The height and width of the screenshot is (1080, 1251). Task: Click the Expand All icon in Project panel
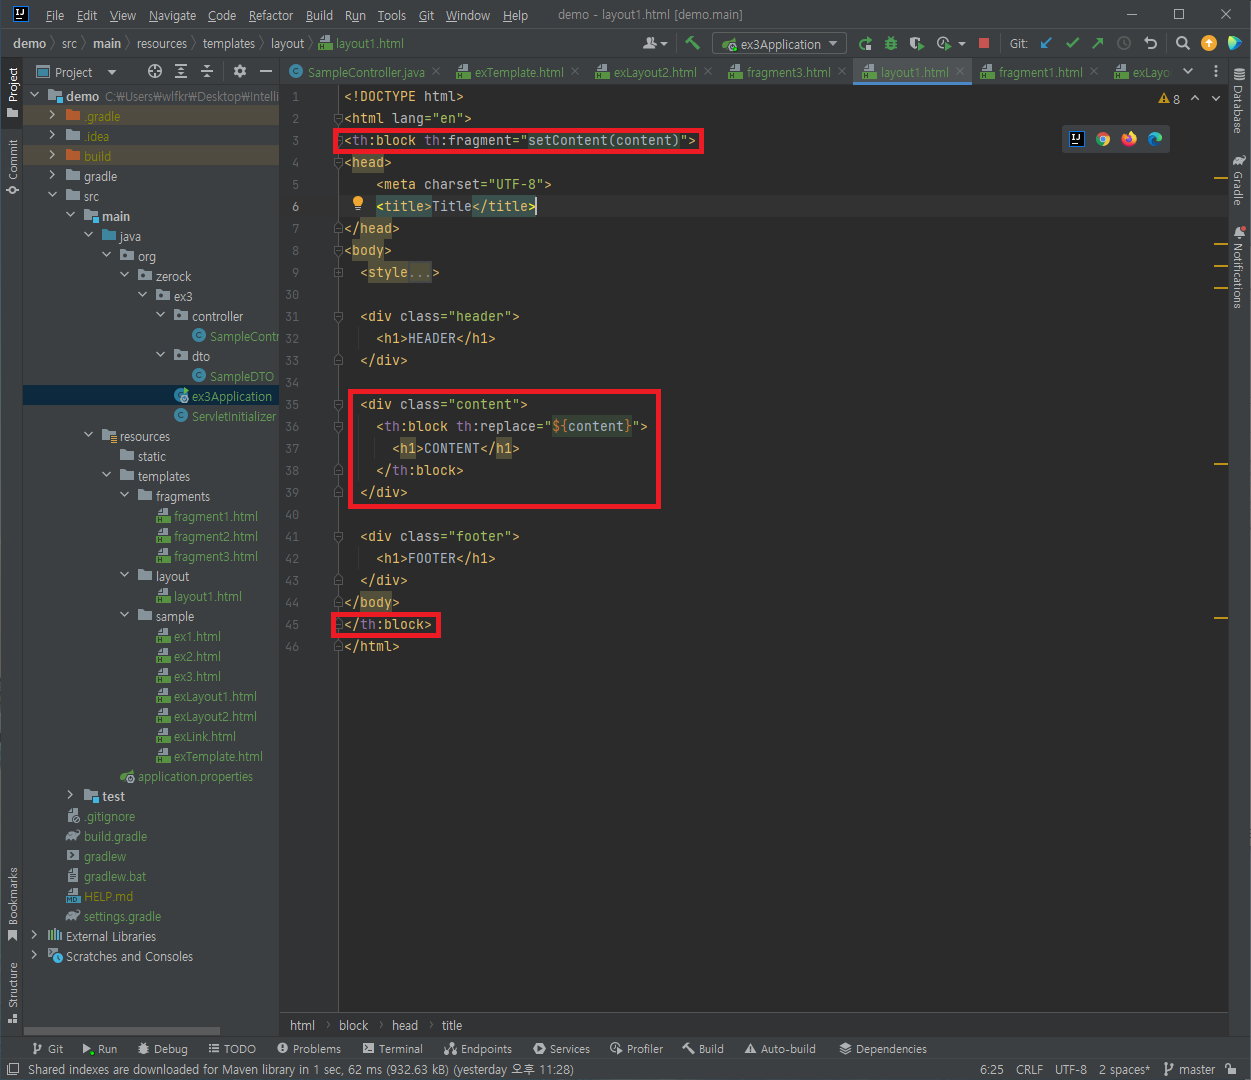(x=181, y=71)
